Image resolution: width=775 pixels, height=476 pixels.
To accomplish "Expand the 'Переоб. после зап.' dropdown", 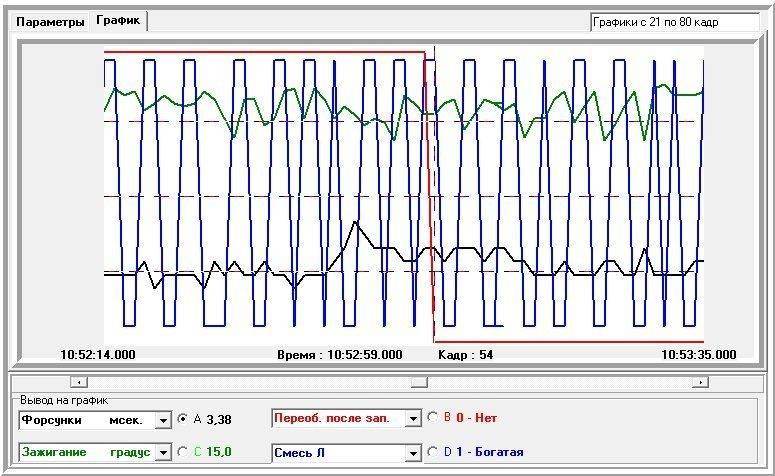I will [x=412, y=419].
